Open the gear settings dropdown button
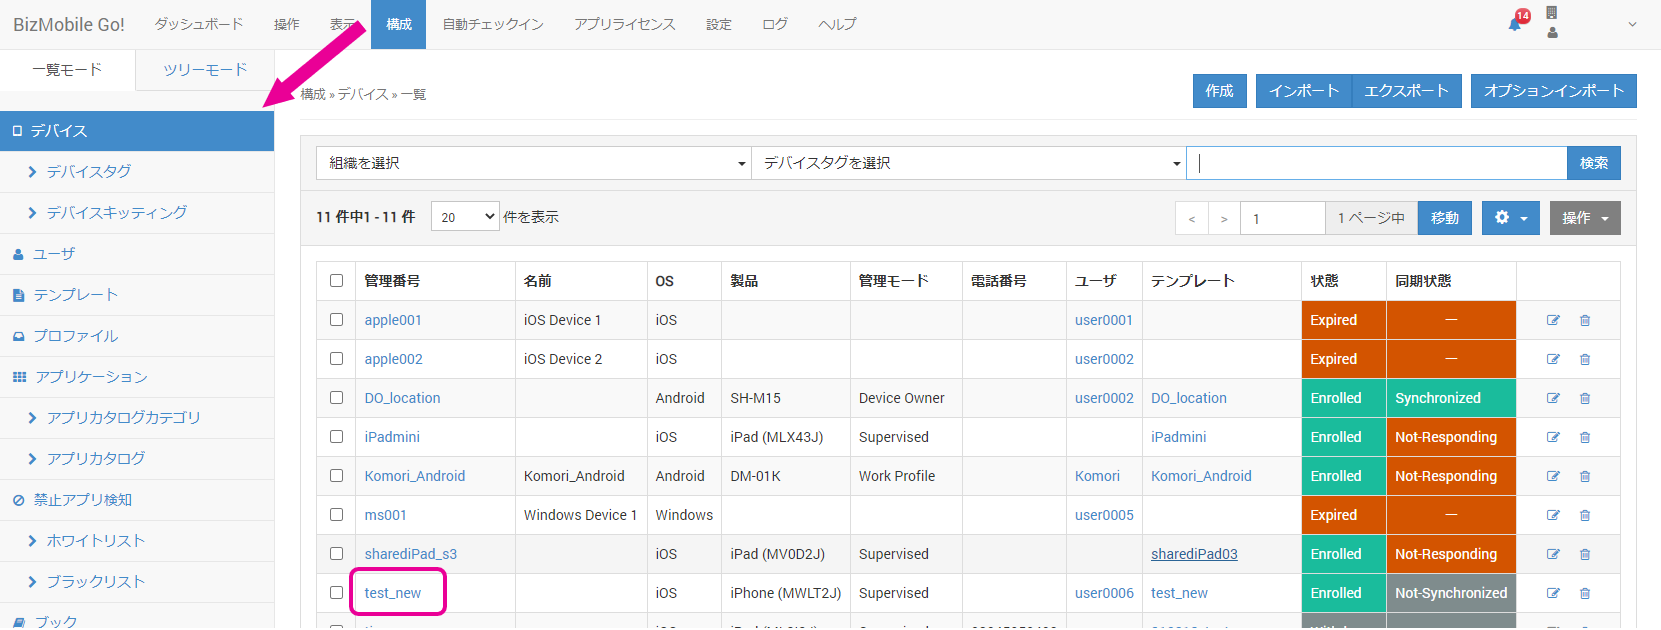 [1510, 218]
